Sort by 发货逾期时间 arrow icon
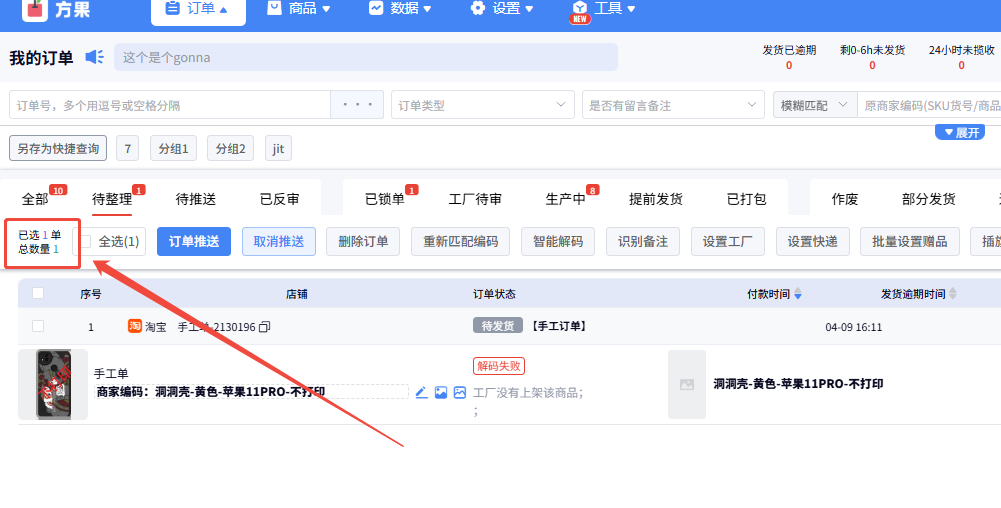1001x508 pixels. (x=953, y=294)
